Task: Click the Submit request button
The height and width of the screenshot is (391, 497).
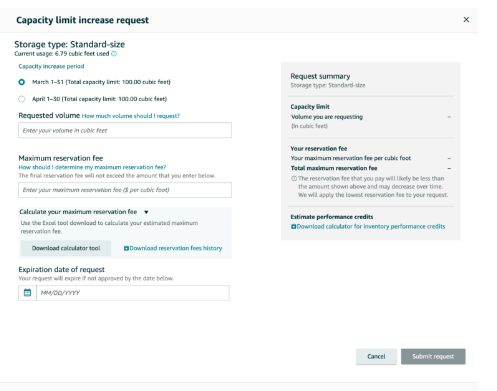Action: (x=433, y=357)
